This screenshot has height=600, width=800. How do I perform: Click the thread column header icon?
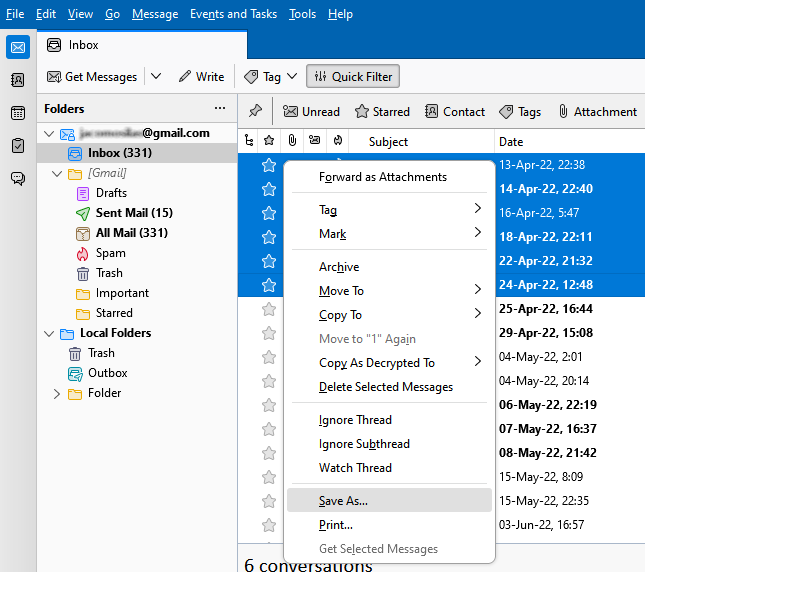point(249,141)
